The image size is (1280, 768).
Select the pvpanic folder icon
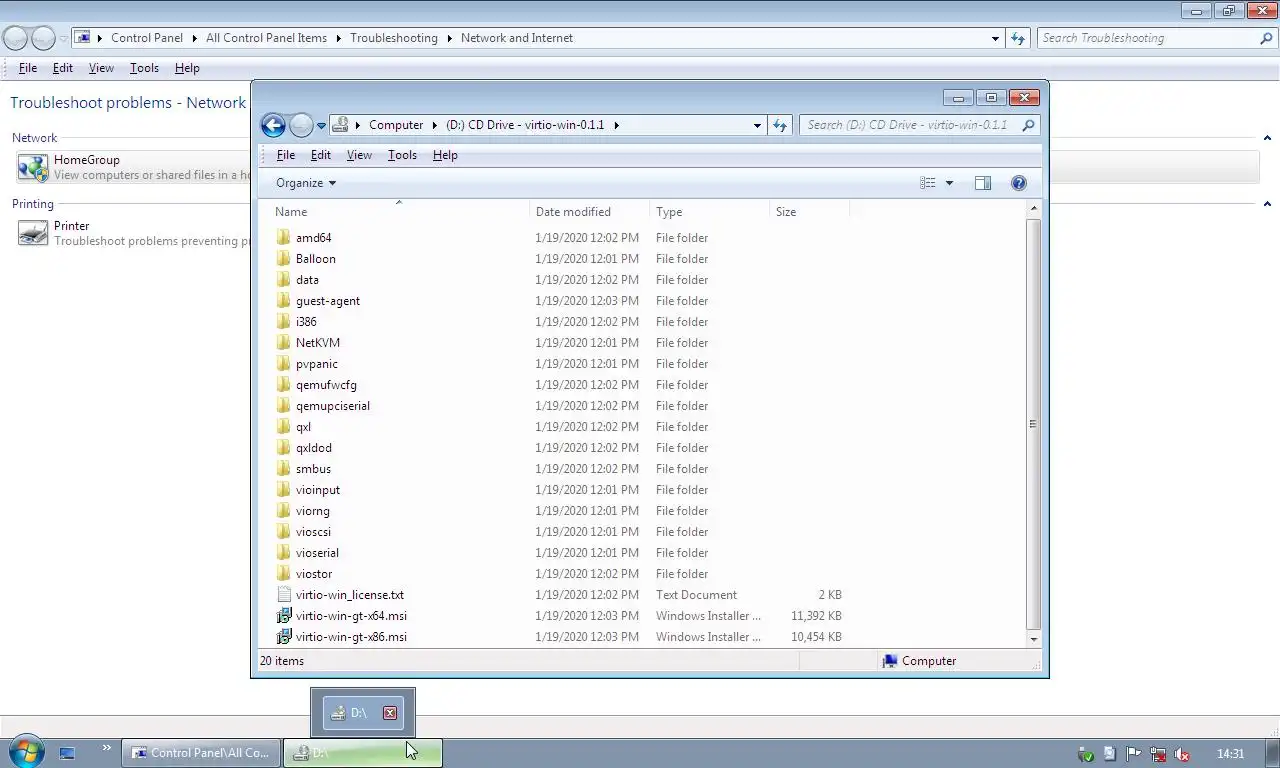coord(284,364)
